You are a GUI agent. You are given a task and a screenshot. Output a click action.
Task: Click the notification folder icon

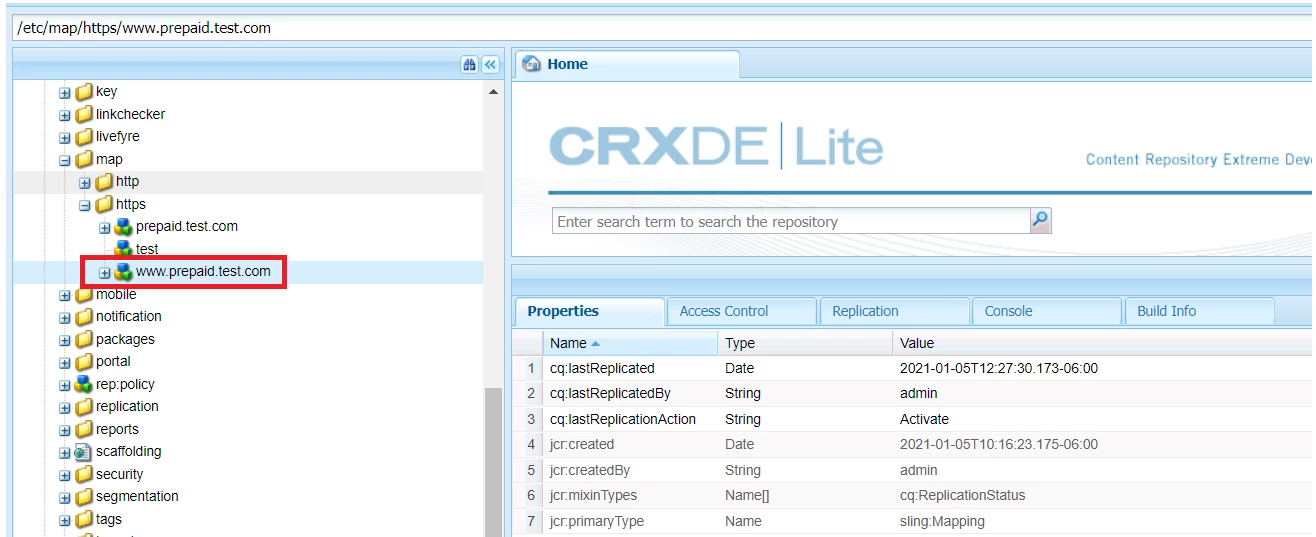click(x=84, y=317)
